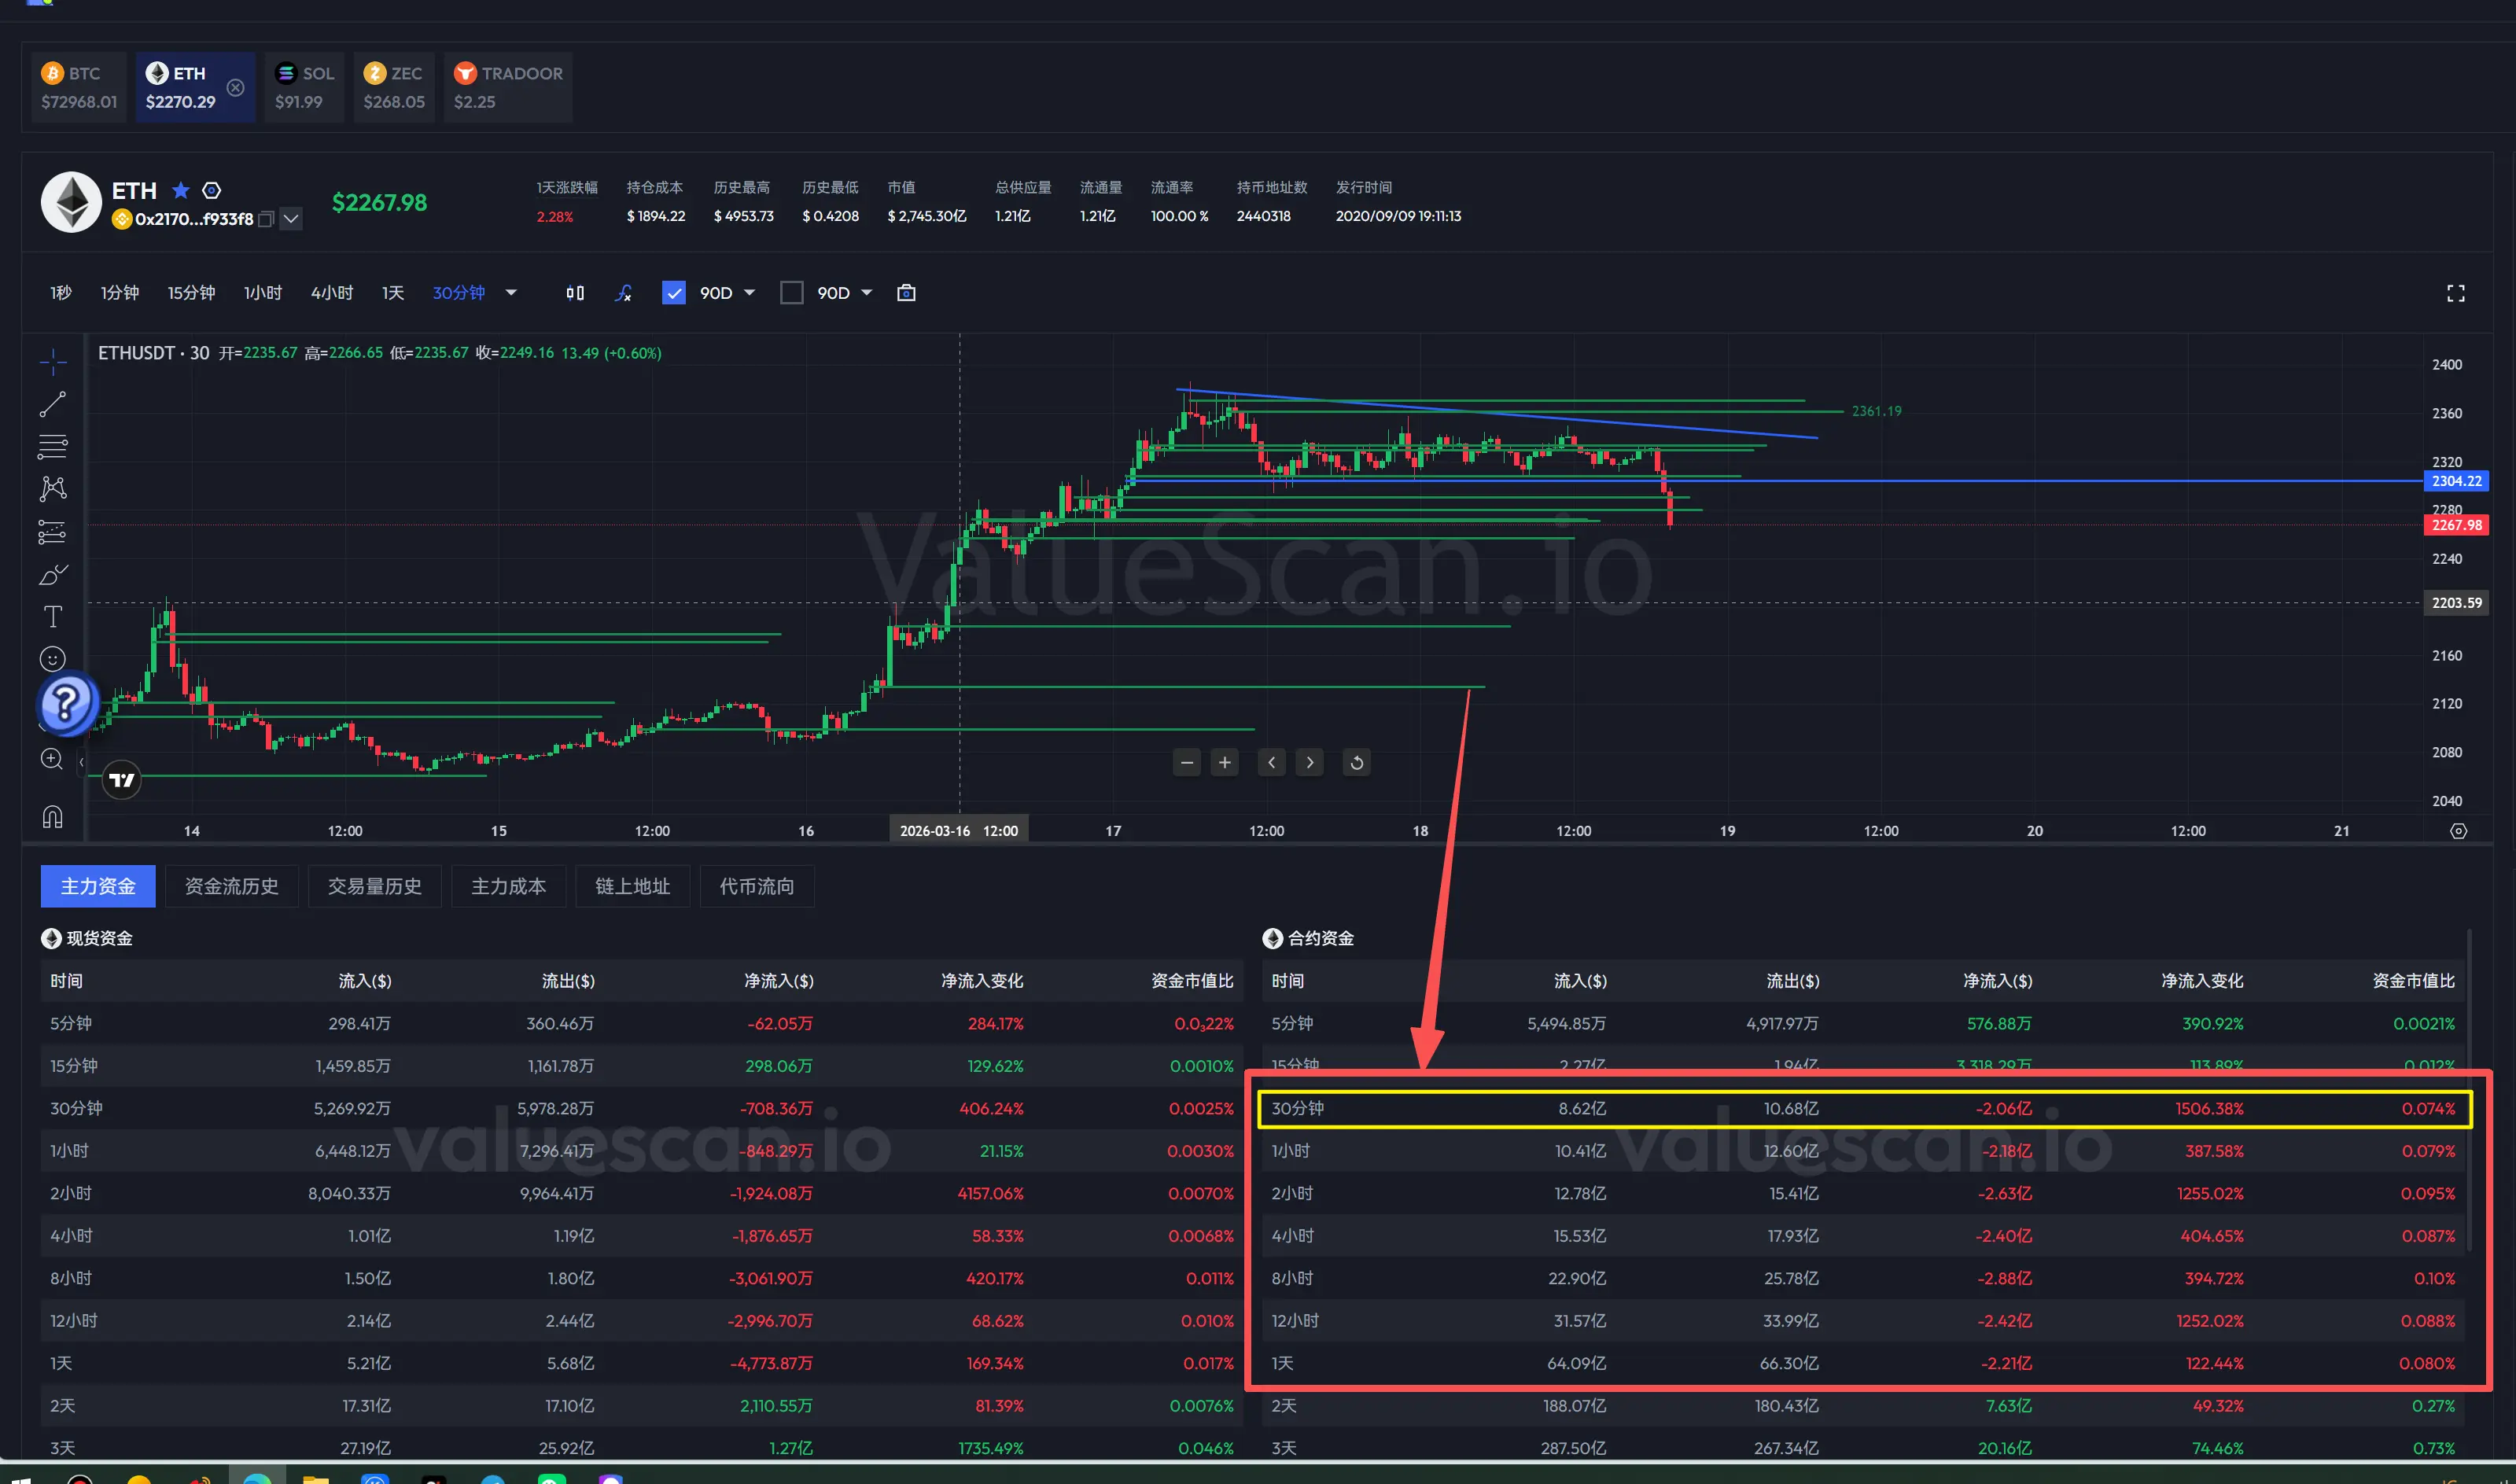2516x1484 pixels.
Task: Click the magnet snap tool icon
Action: pos(52,817)
